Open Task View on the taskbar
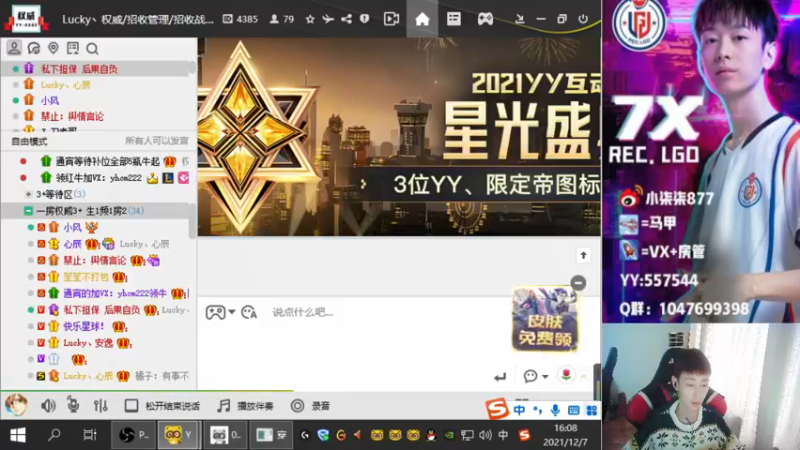This screenshot has height=450, width=800. pos(90,435)
